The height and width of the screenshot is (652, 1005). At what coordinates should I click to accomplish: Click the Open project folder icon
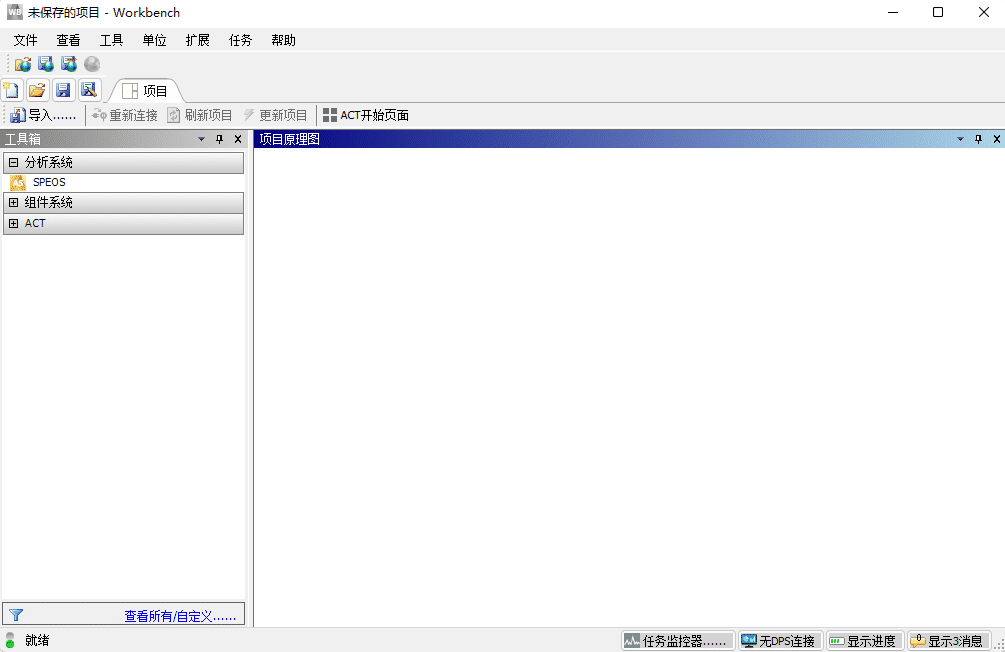point(37,90)
